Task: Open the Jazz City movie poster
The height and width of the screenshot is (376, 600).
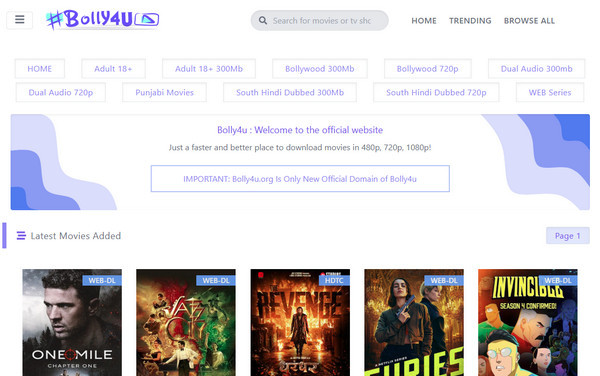Action: coord(186,322)
